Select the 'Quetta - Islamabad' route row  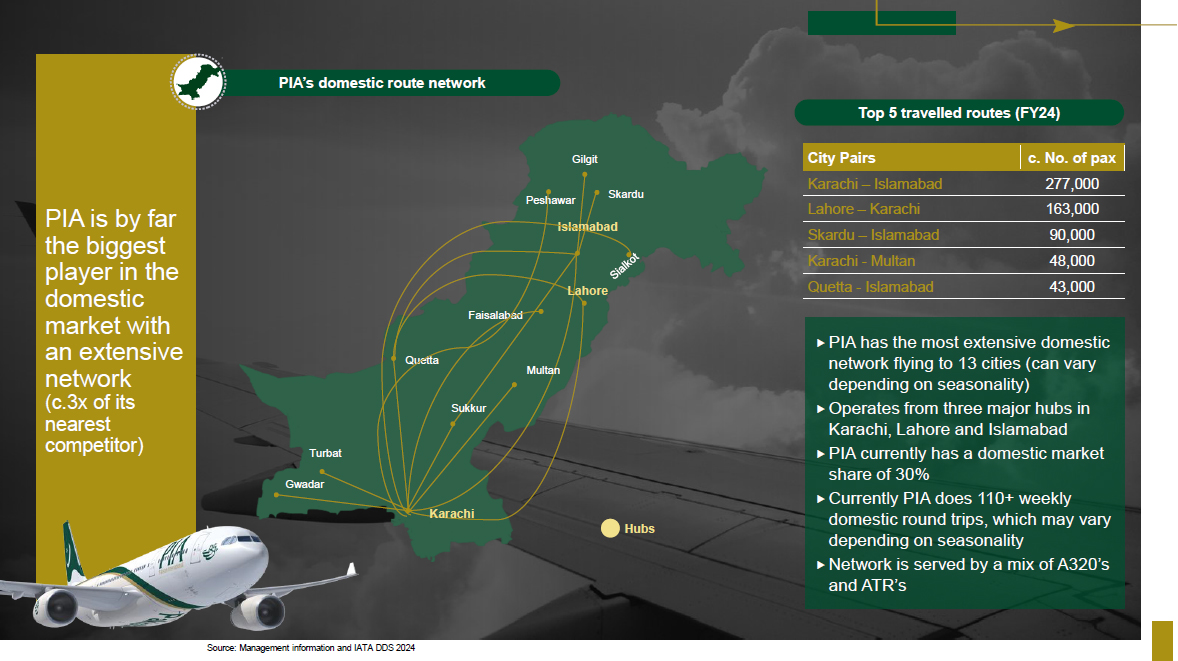click(x=964, y=286)
